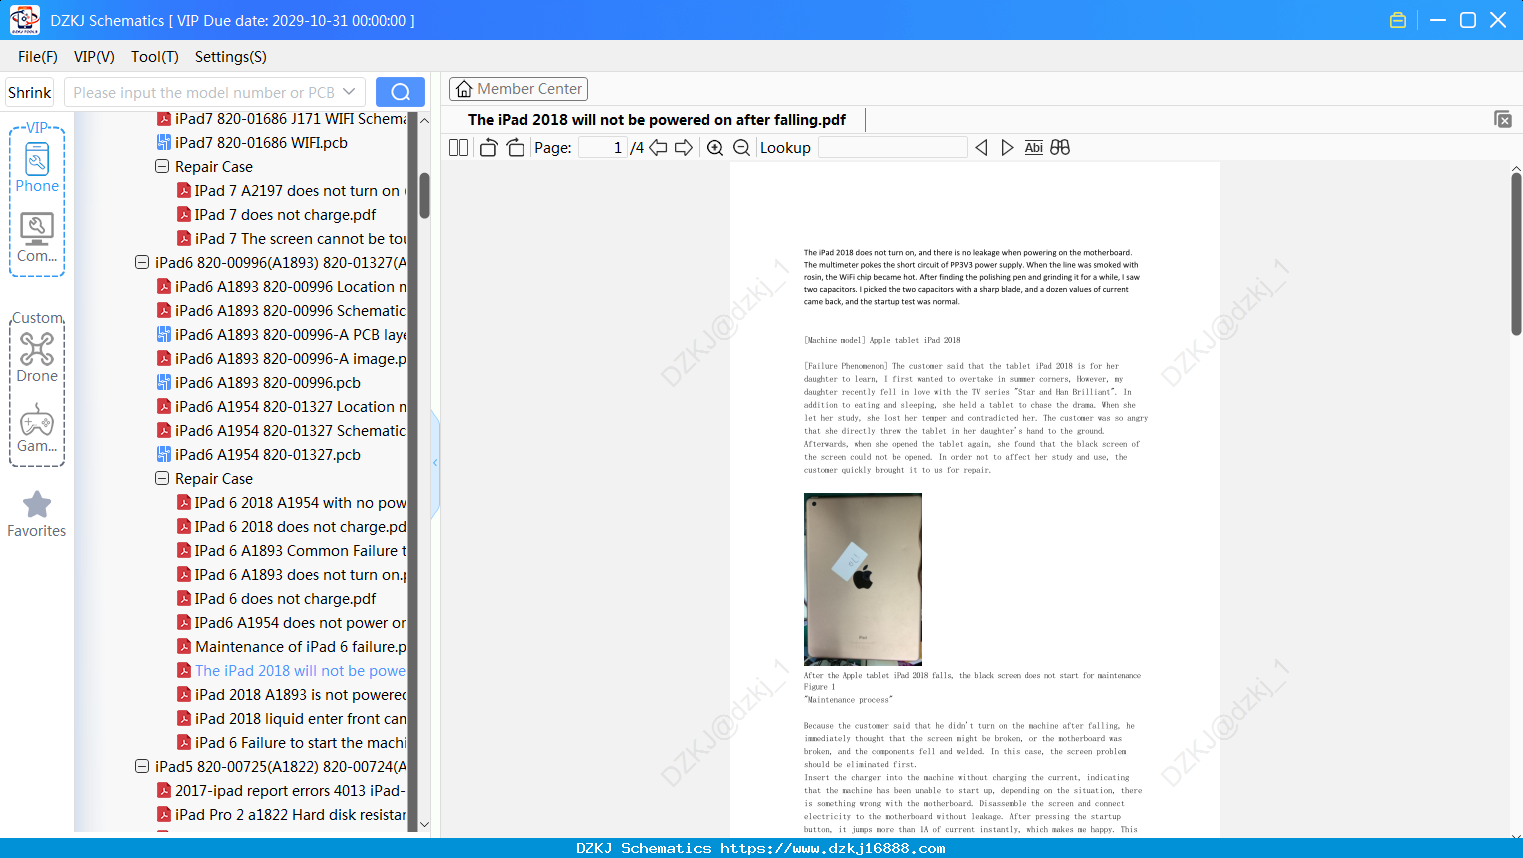Collapse the iPad6 820-00996 folder
Screen dimensions: 1523x858
coord(142,262)
